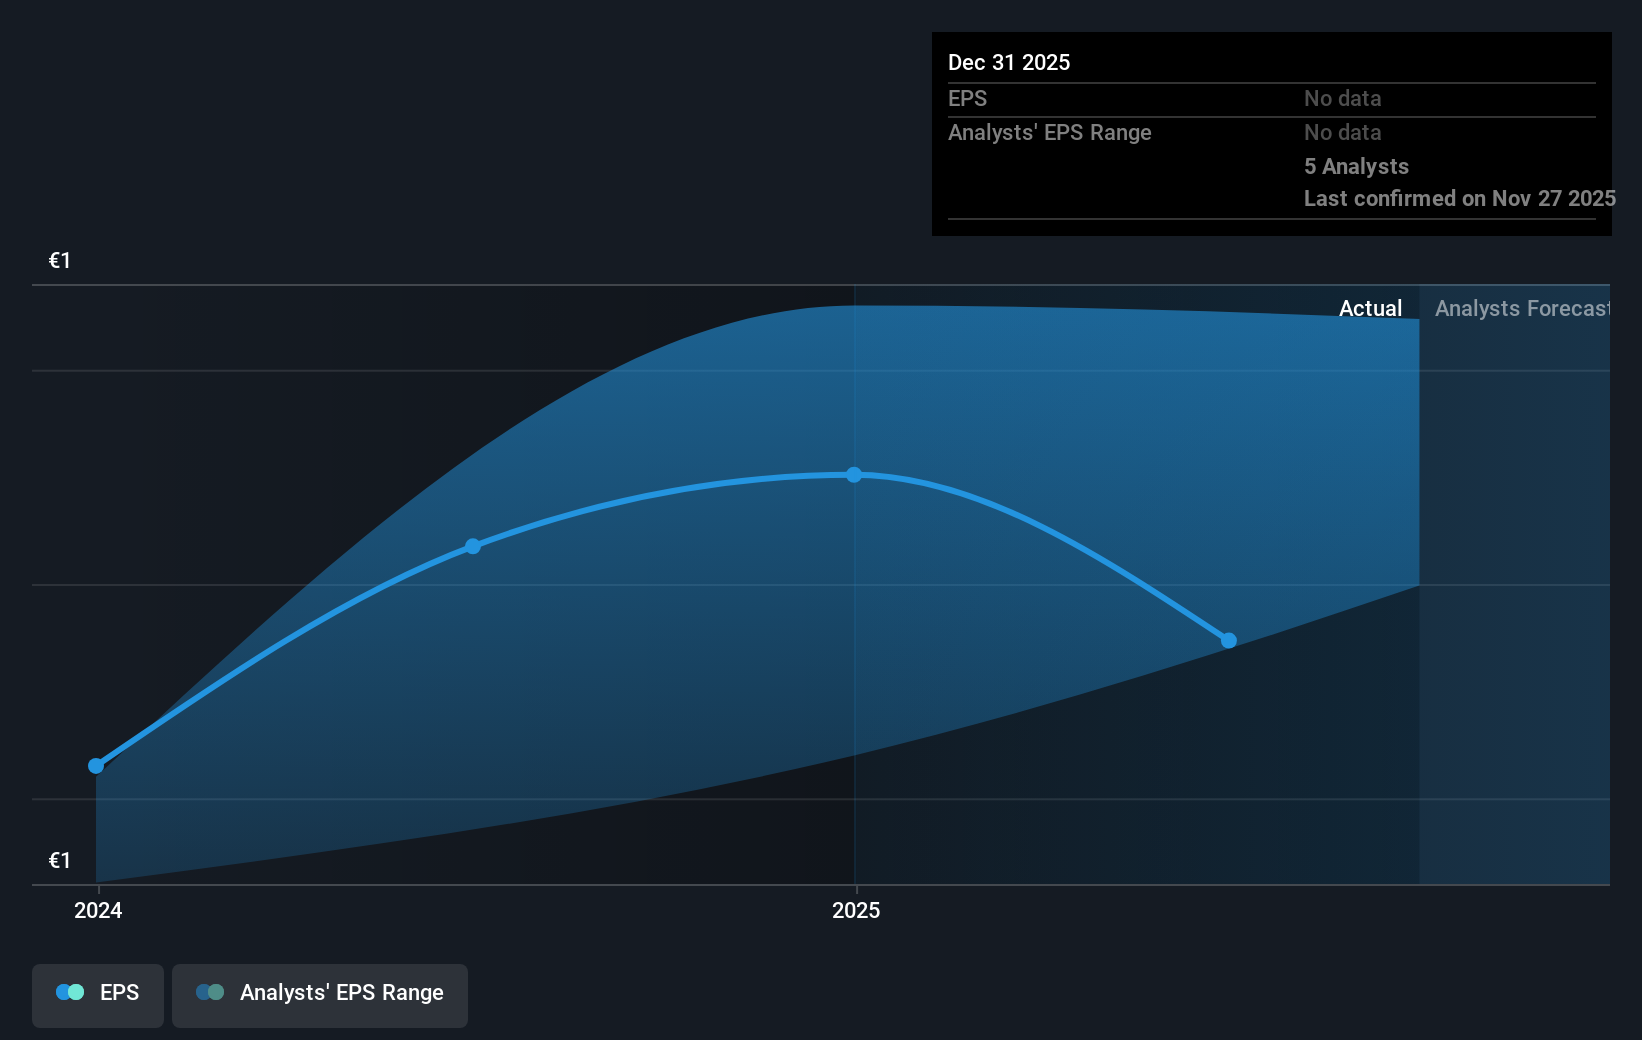Select the latest EPS data point after 2025

tap(1228, 640)
